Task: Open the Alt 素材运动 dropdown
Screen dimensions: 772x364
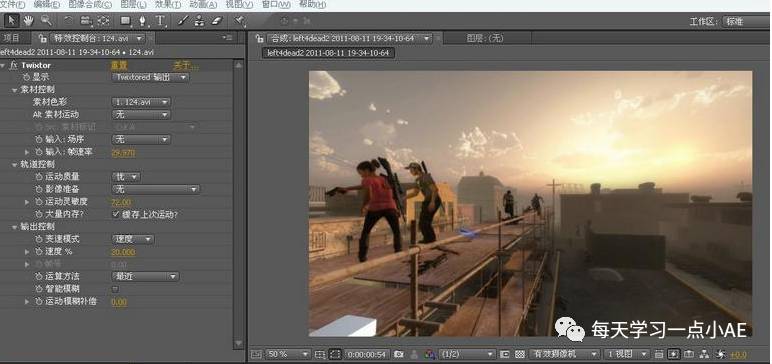Action: pos(141,114)
